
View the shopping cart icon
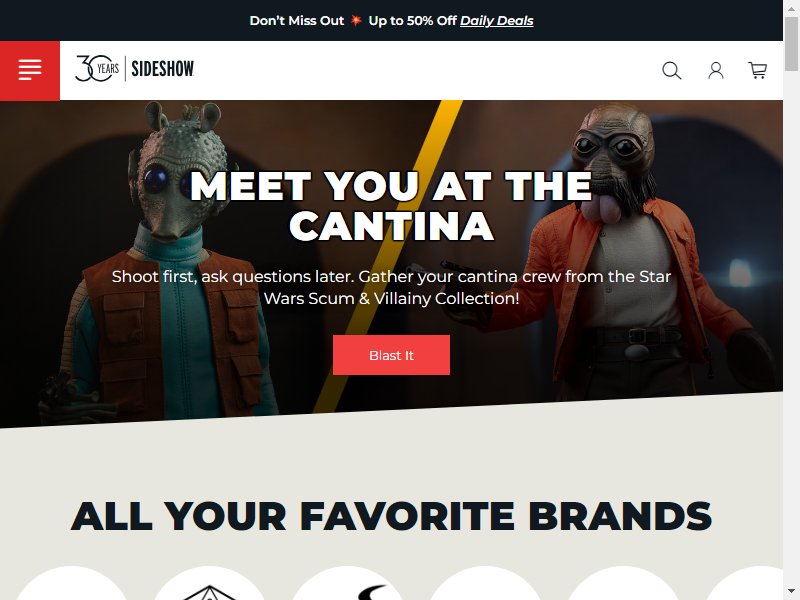[758, 70]
